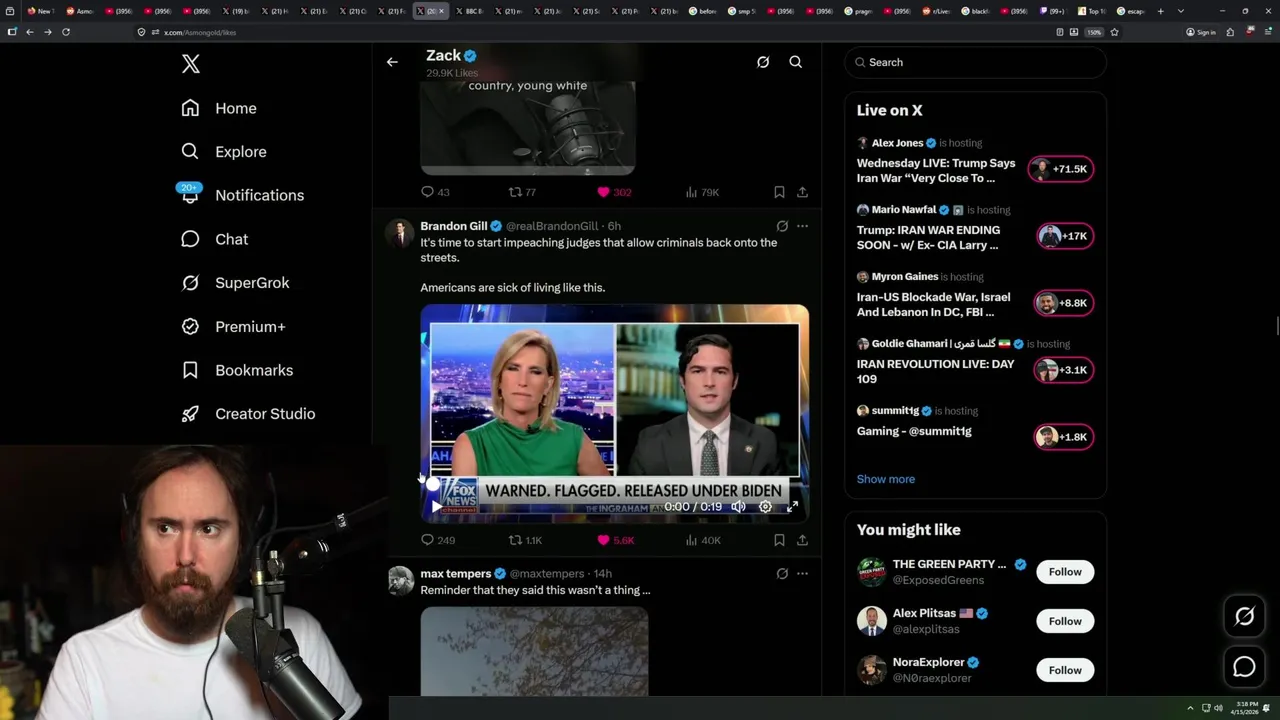Reply to Brandon Gill post with 249 comments
The height and width of the screenshot is (720, 1280).
(x=438, y=540)
